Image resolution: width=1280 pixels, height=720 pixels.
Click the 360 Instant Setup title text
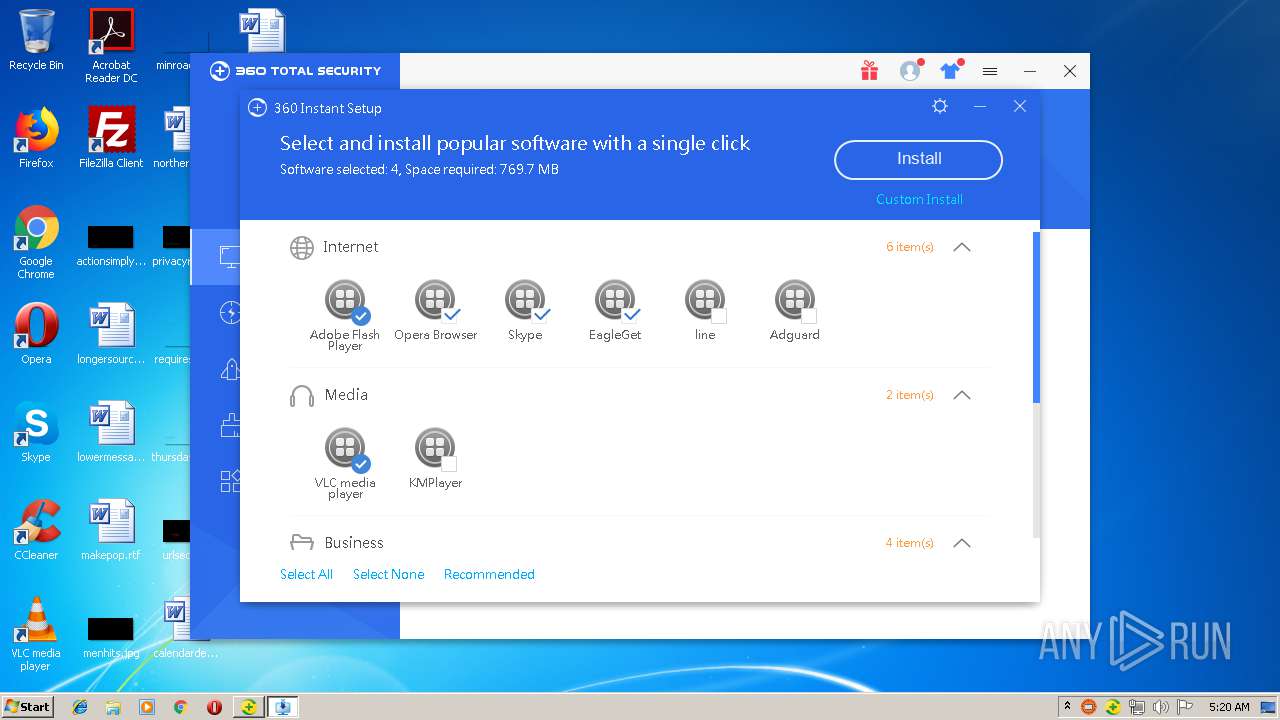(x=328, y=108)
